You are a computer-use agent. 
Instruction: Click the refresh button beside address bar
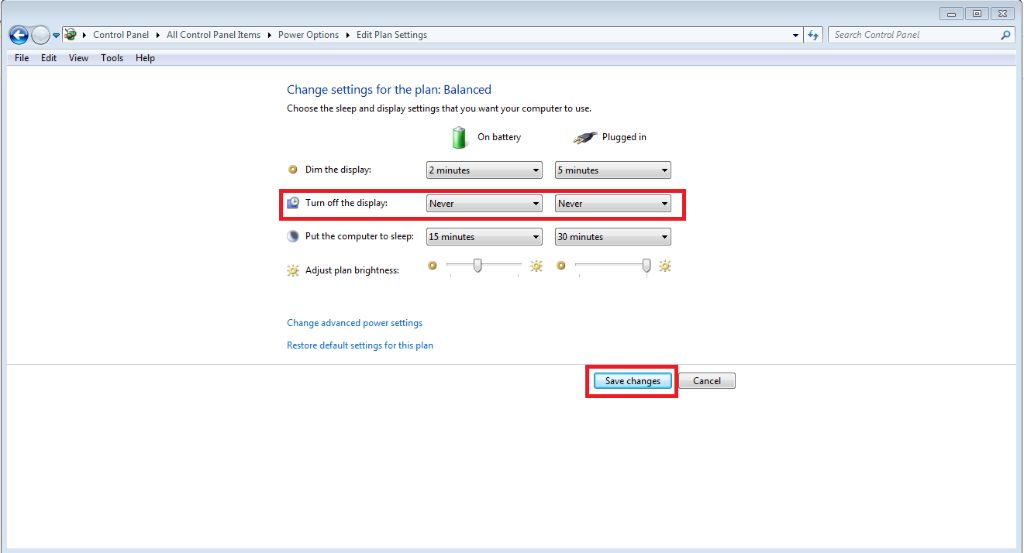(813, 35)
